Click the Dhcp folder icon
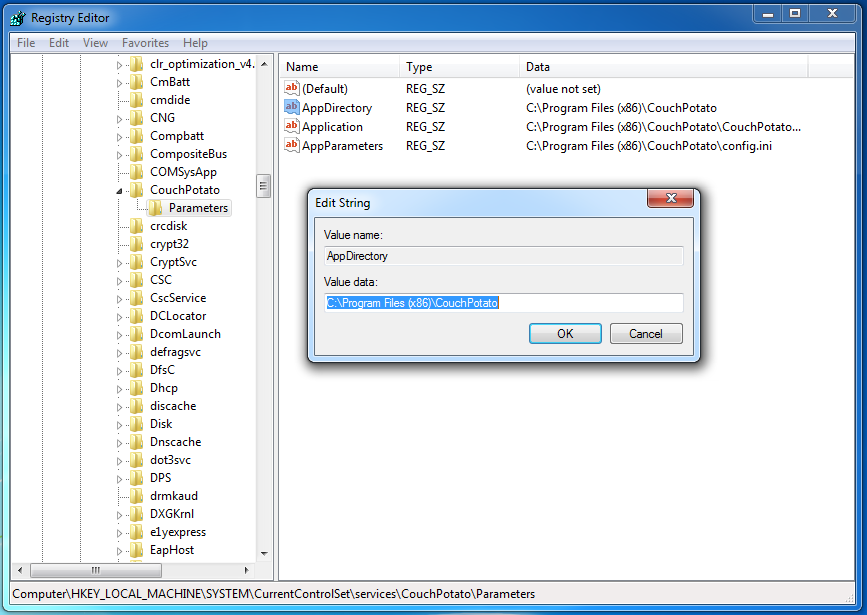The image size is (867, 615). [x=137, y=388]
